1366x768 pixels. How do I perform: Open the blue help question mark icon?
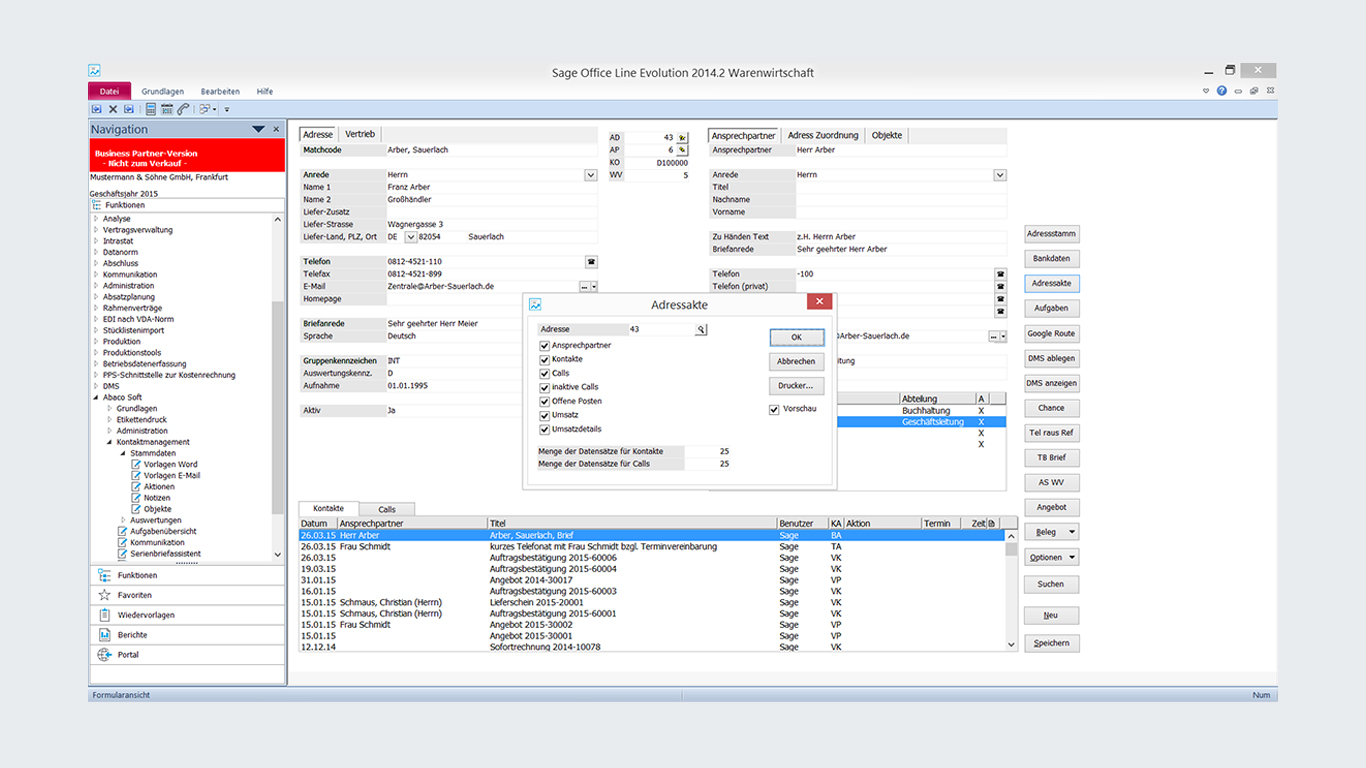coord(1222,91)
